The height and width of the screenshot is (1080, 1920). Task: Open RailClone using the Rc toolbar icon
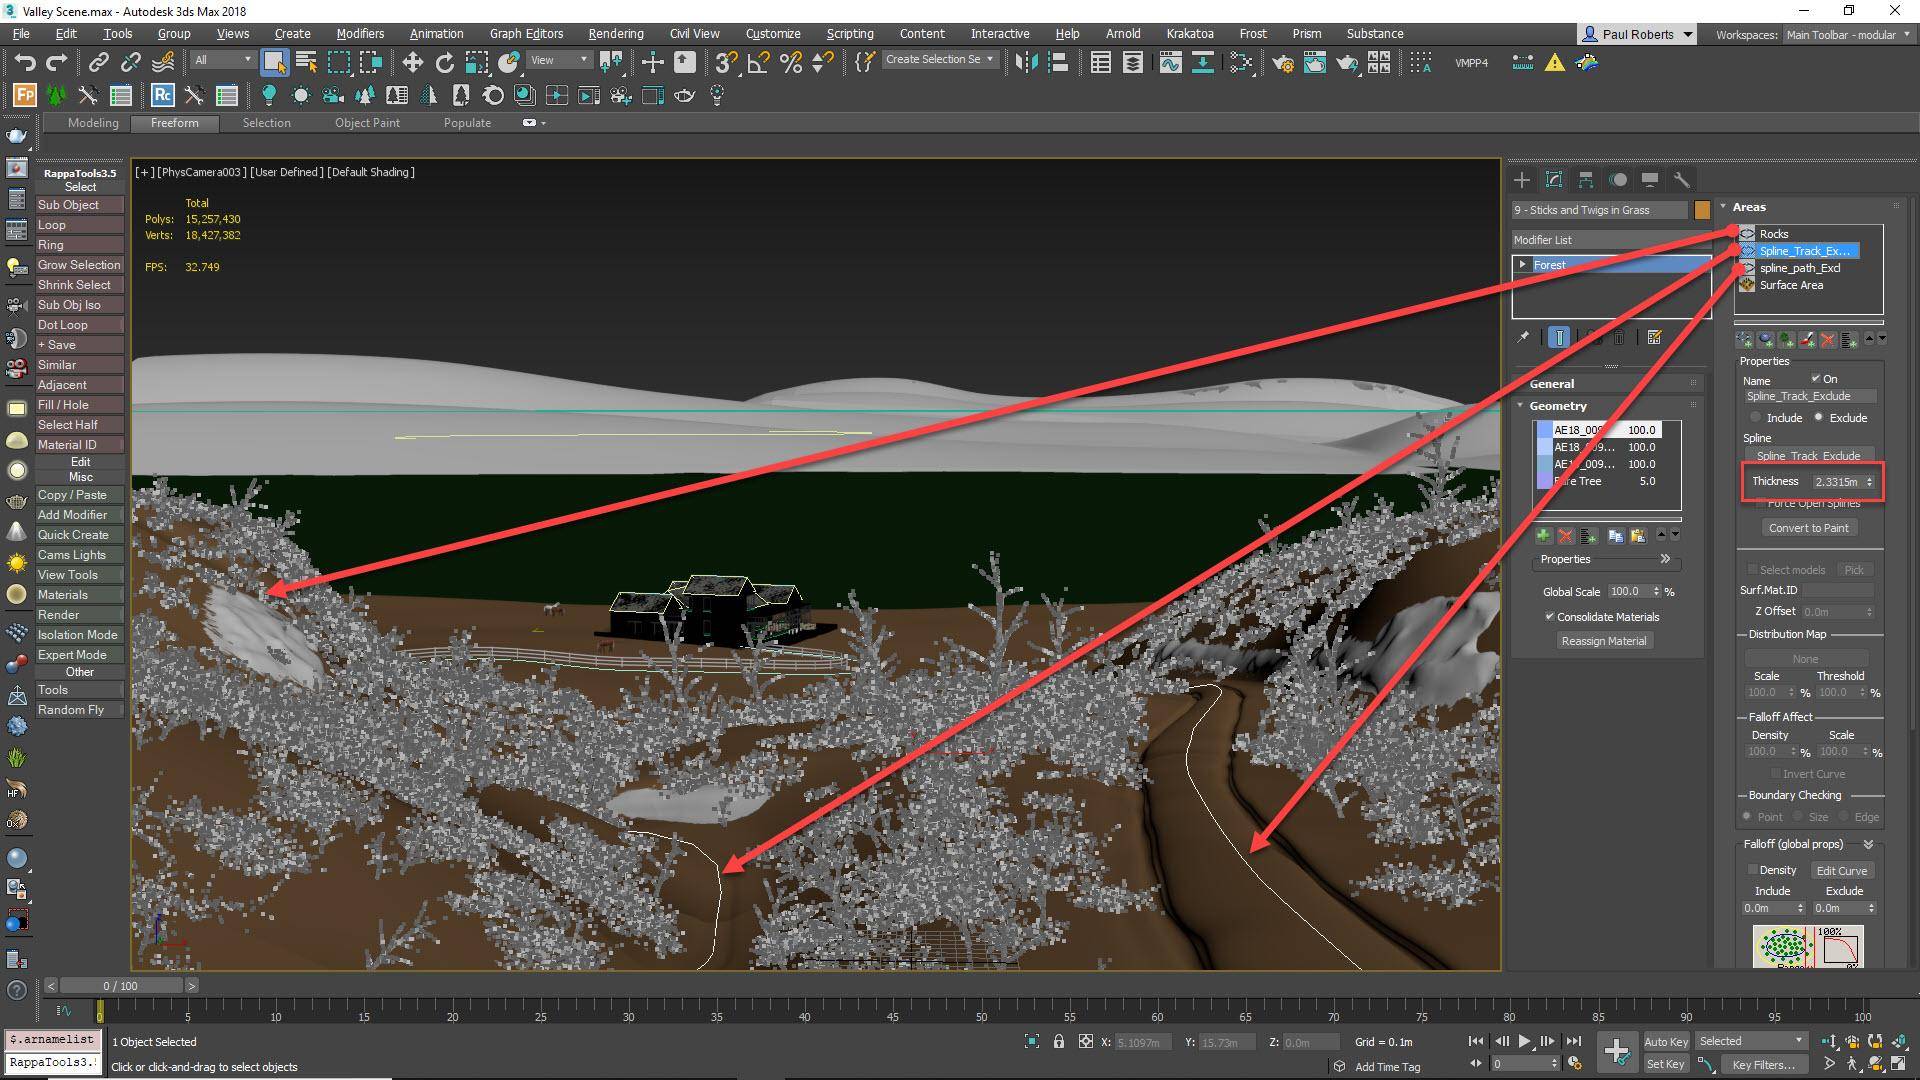[162, 95]
